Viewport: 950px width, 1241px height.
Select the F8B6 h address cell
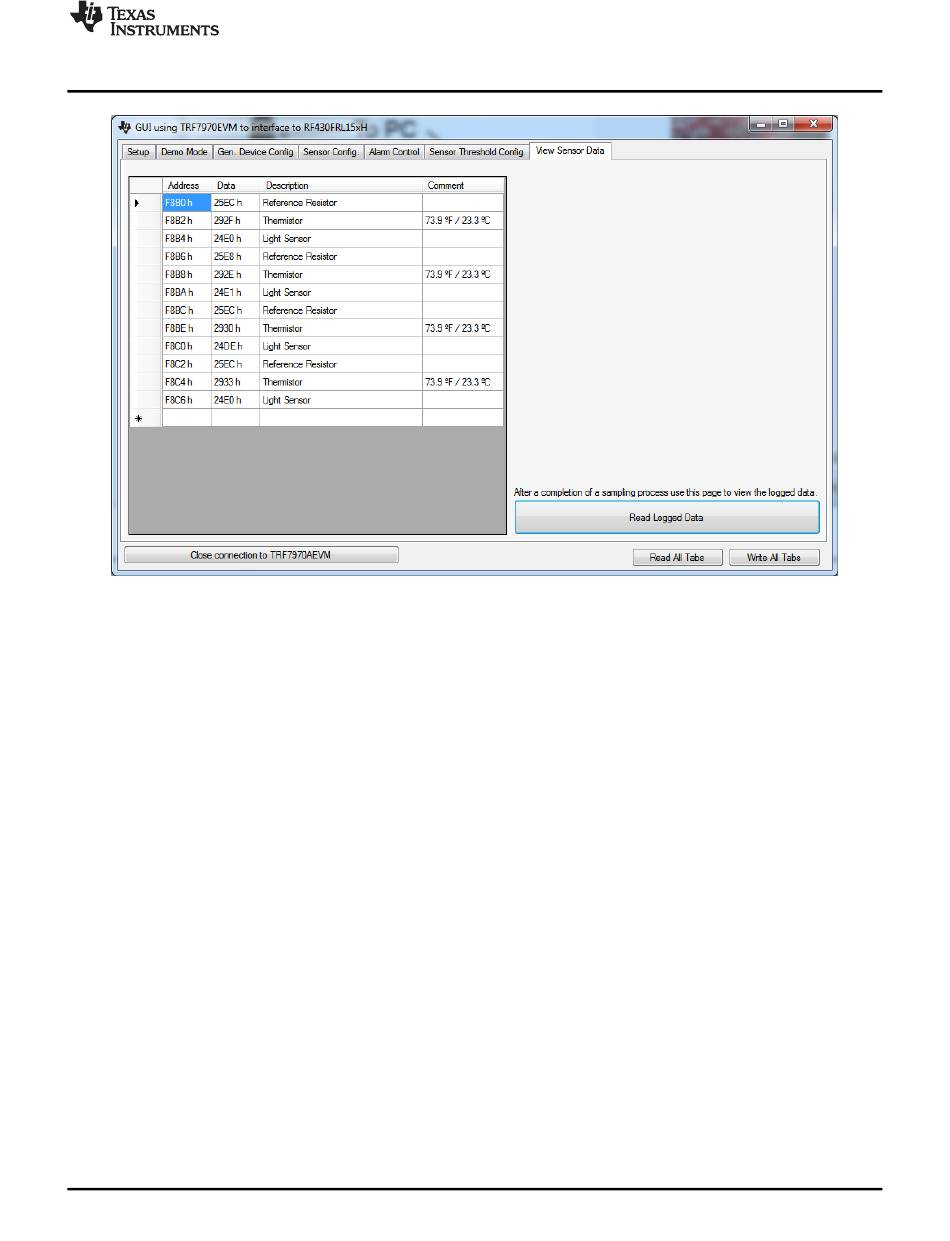(x=187, y=257)
